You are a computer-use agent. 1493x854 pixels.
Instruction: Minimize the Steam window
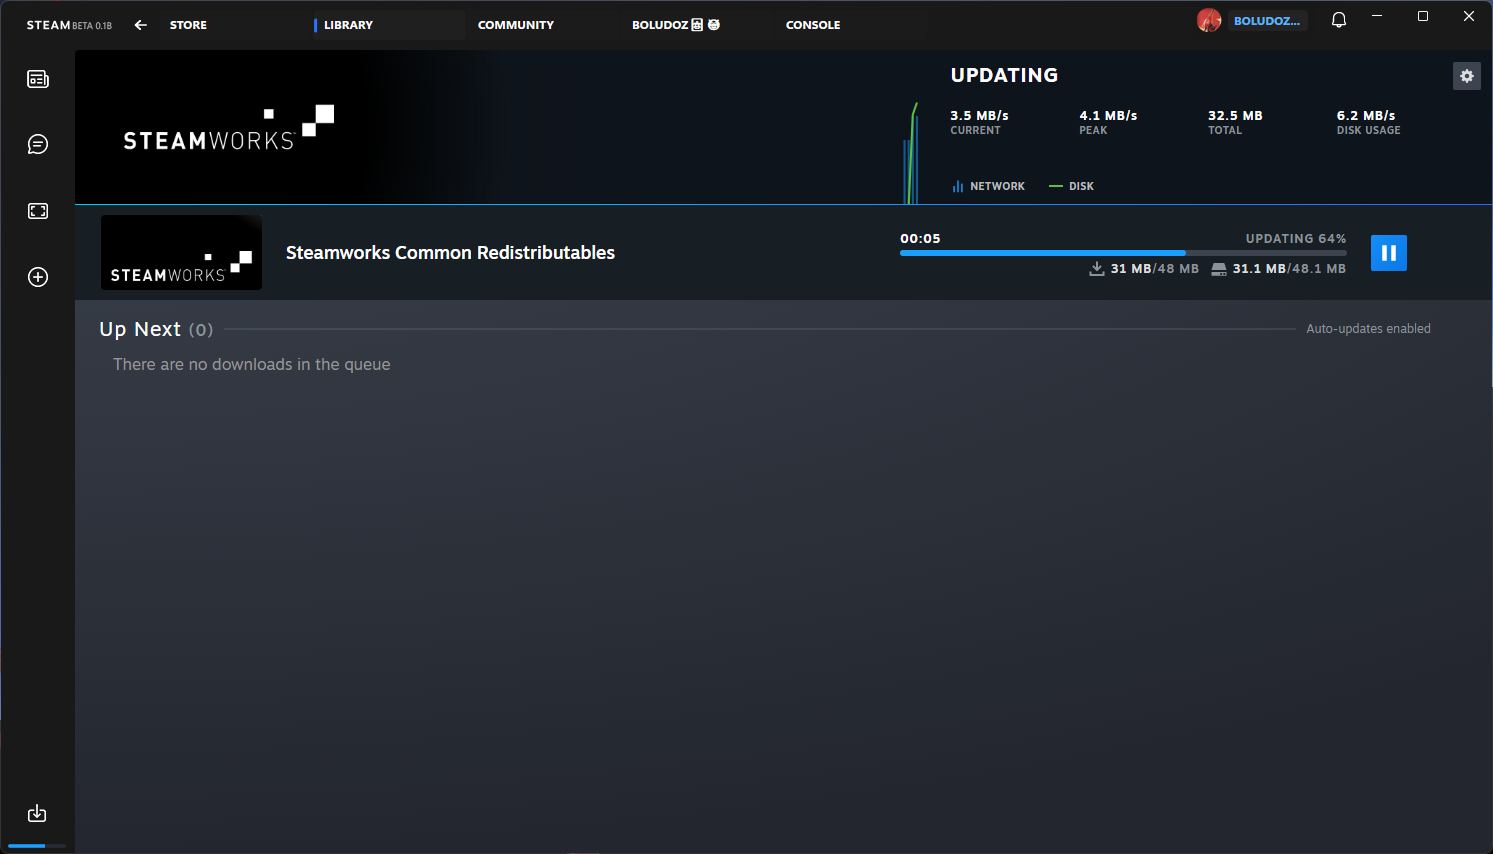coord(1377,16)
